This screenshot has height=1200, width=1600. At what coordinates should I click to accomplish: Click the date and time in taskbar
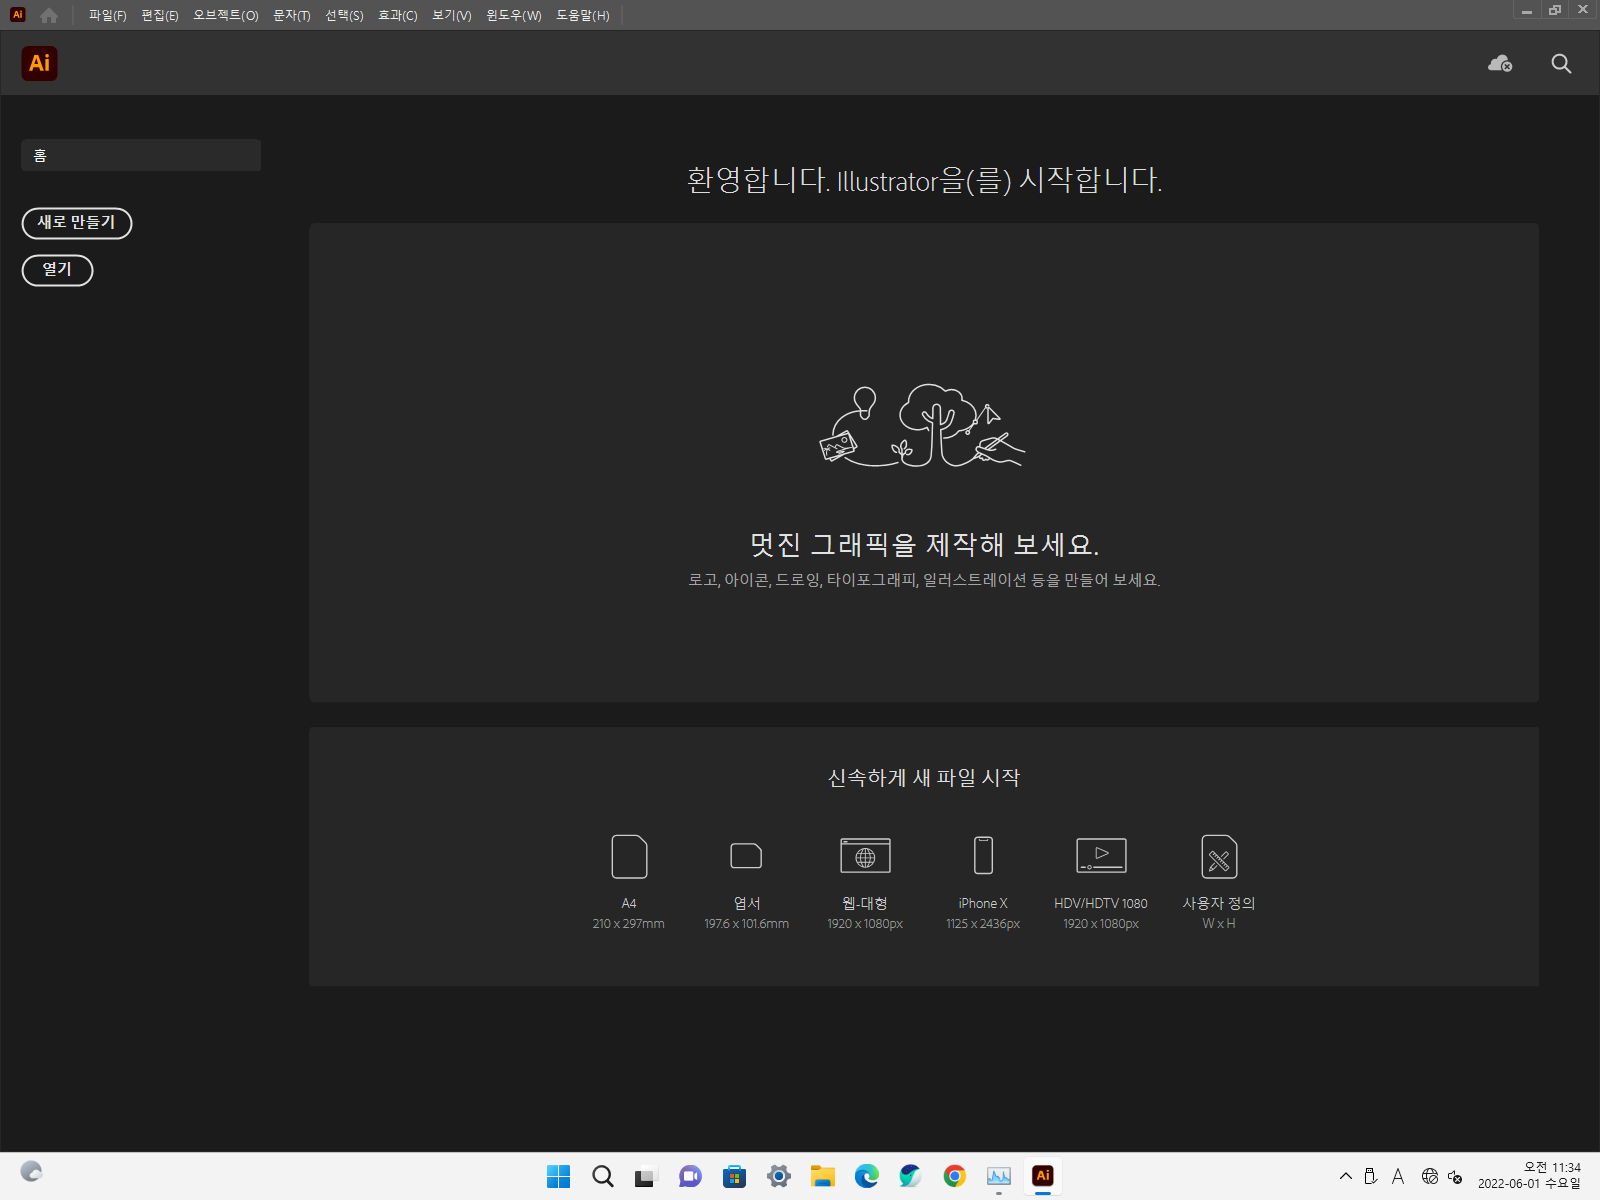(x=1530, y=1176)
